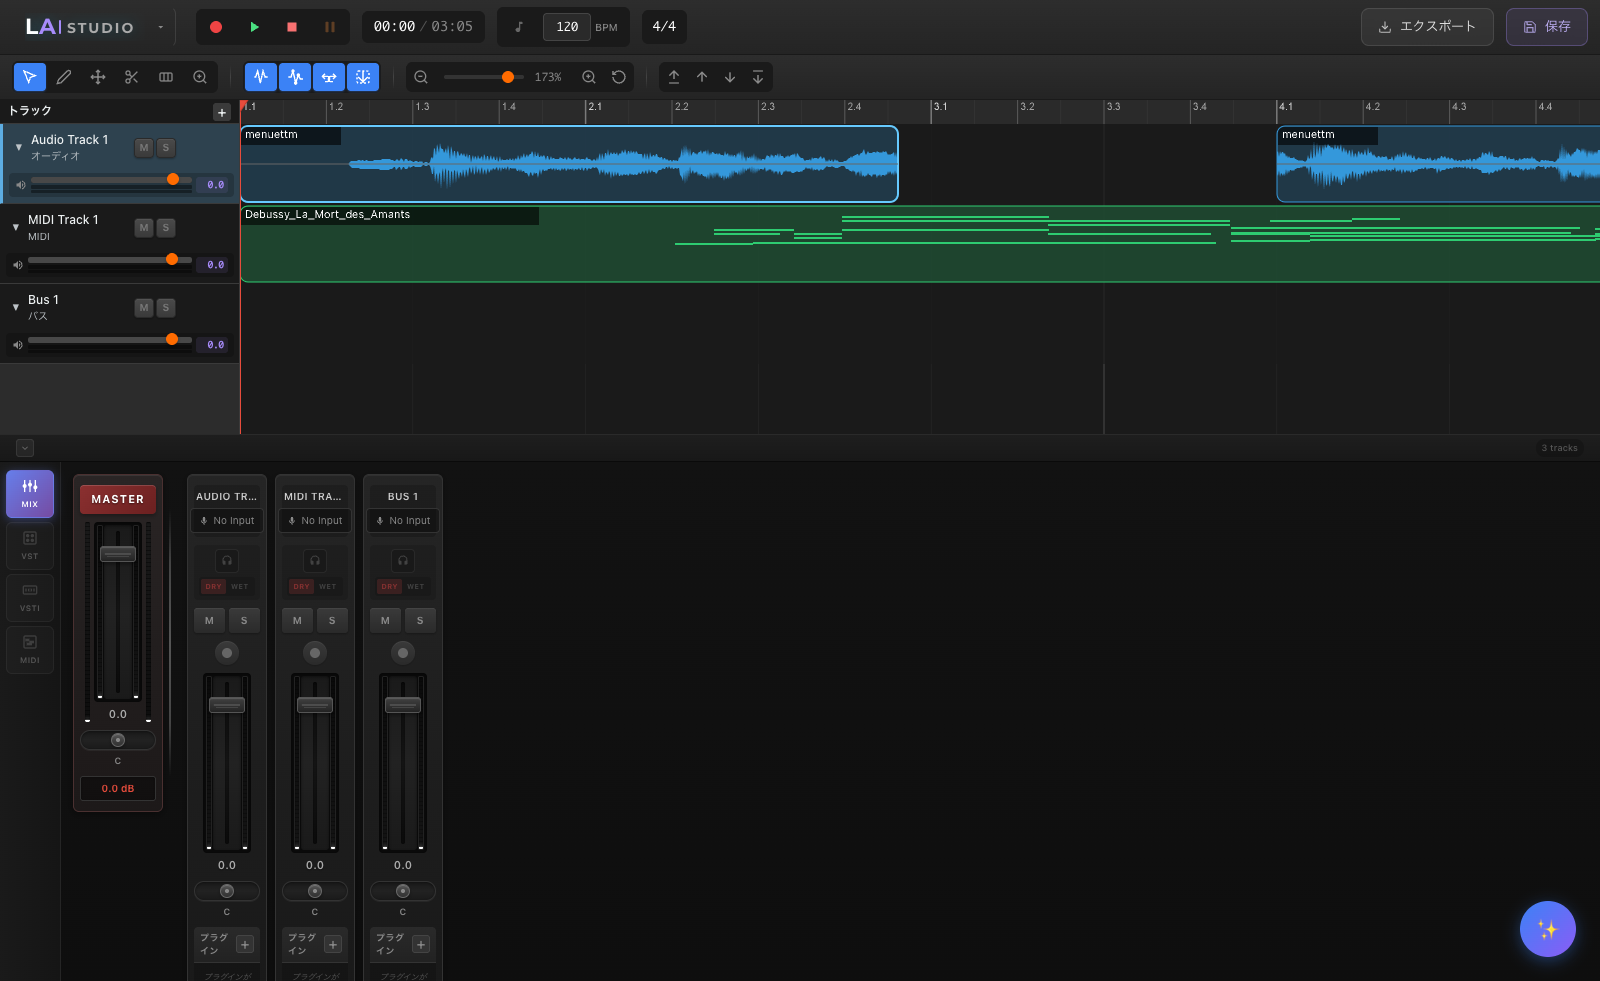1600x981 pixels.
Task: Switch to the Move tool
Action: [x=98, y=77]
